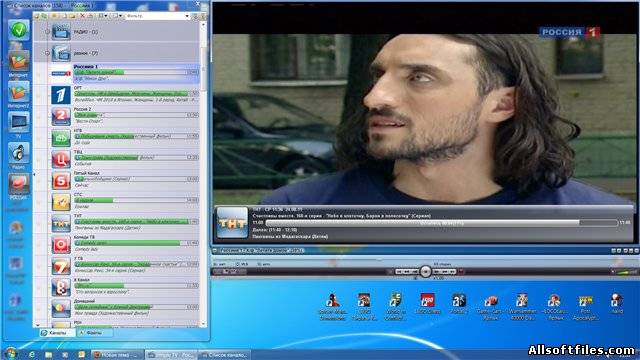Click the Домашний channel logo
The image size is (640, 360).
(x=61, y=308)
